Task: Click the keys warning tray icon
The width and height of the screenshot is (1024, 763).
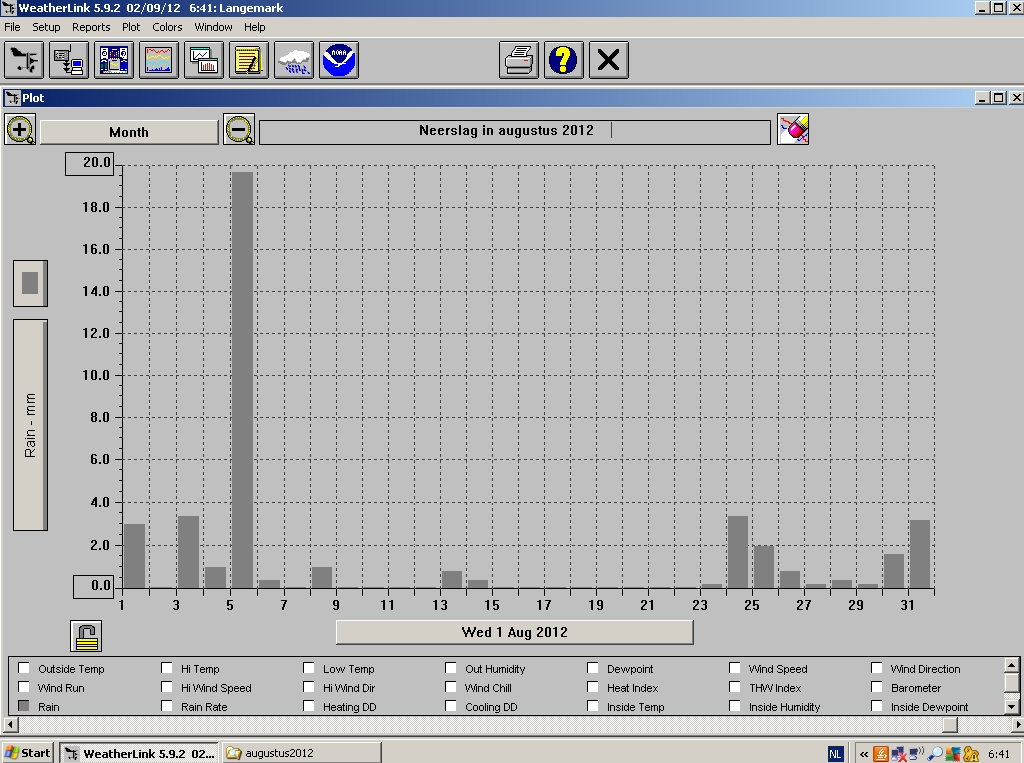Action: pos(970,754)
